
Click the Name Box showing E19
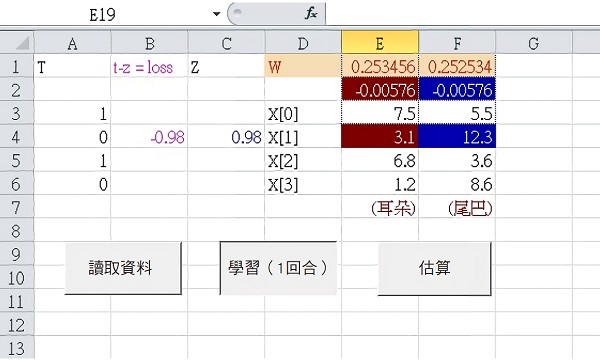point(104,15)
